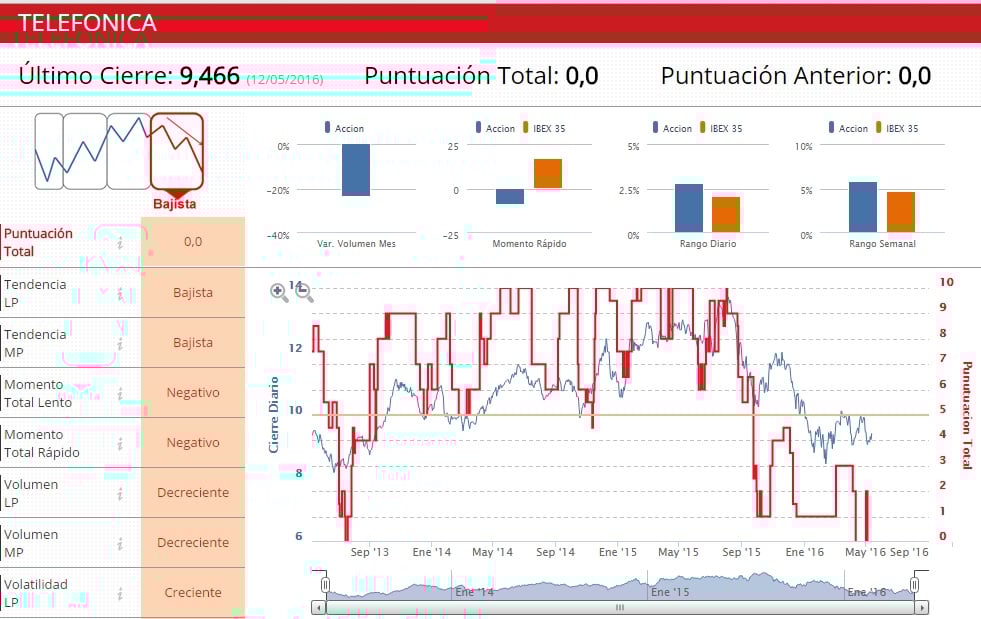Open info icon for Volatilidad LP
This screenshot has width=981, height=619.
click(120, 593)
